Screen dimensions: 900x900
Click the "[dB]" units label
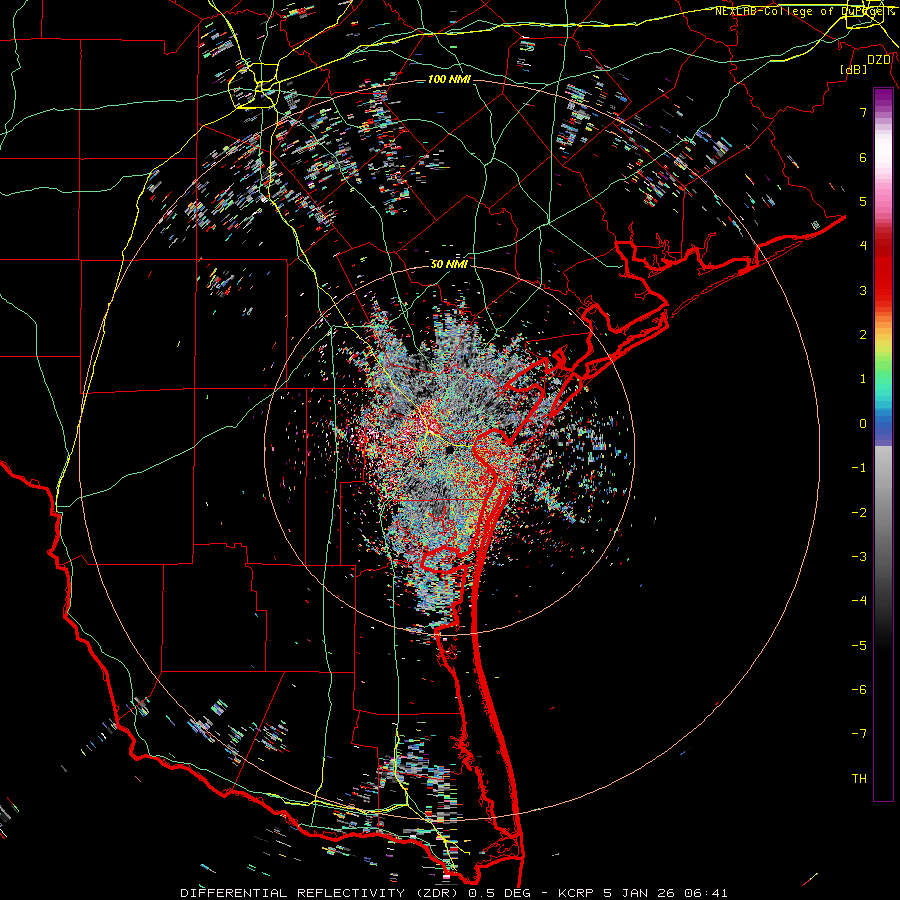pos(854,69)
